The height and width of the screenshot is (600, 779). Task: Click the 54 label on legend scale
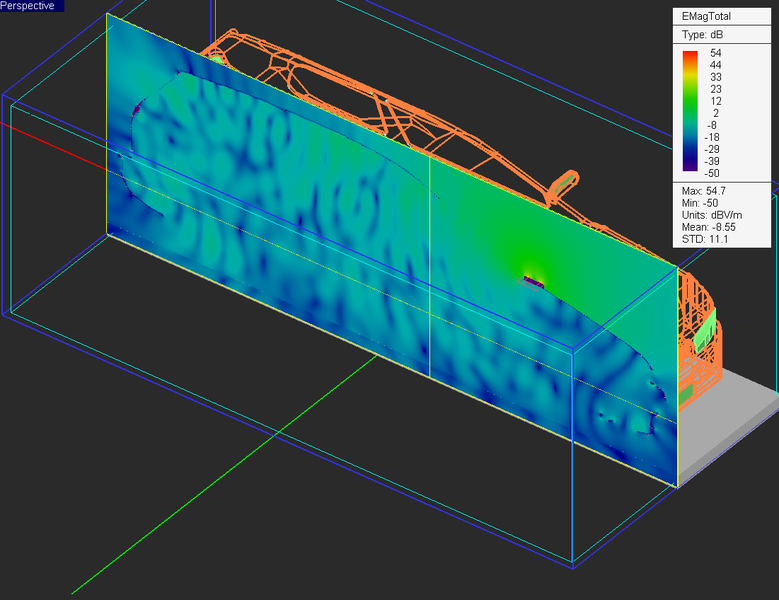tap(716, 52)
